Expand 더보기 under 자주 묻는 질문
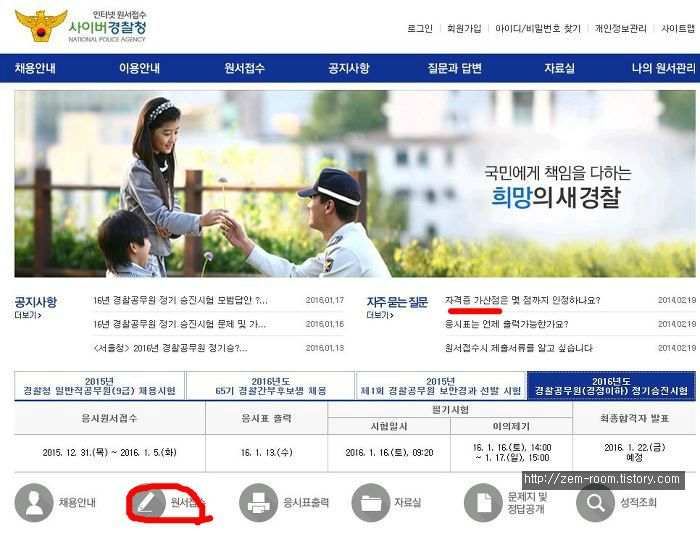 coord(380,315)
